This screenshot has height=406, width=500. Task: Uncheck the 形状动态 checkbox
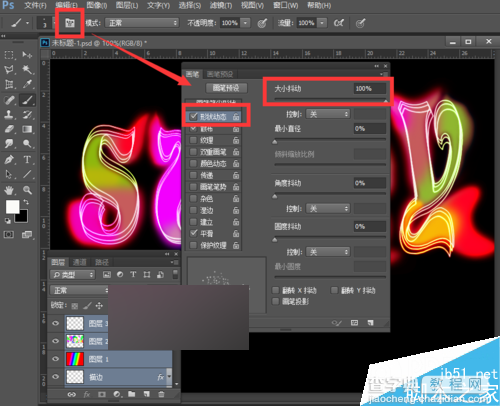194,117
